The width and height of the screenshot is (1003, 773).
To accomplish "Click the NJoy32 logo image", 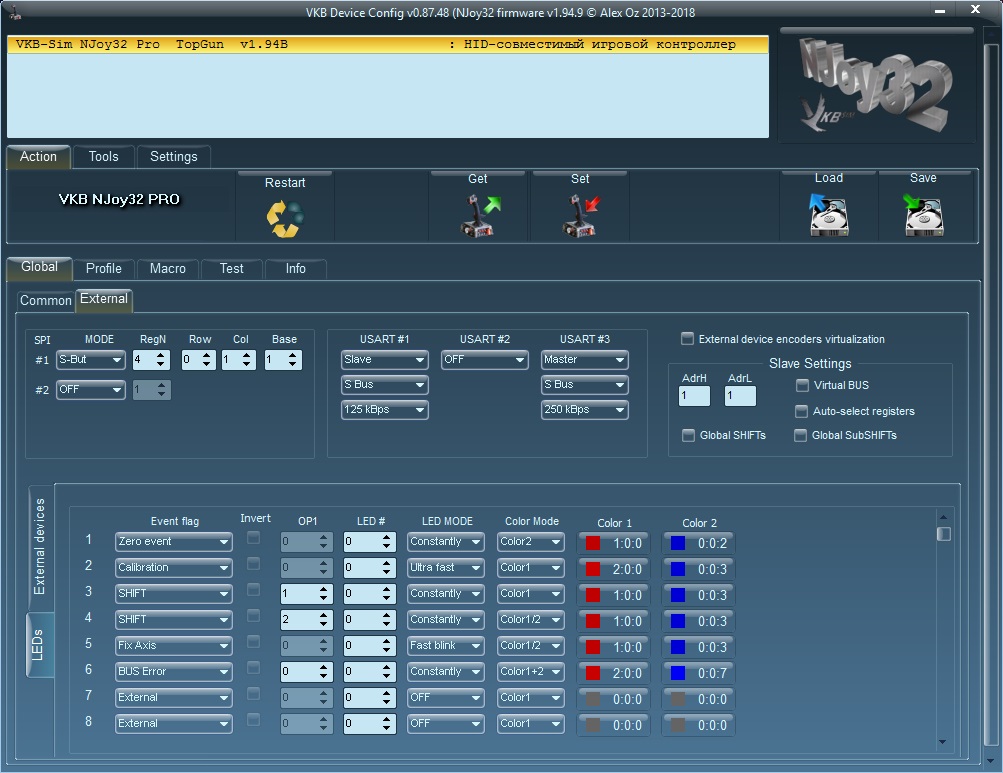I will [x=877, y=90].
